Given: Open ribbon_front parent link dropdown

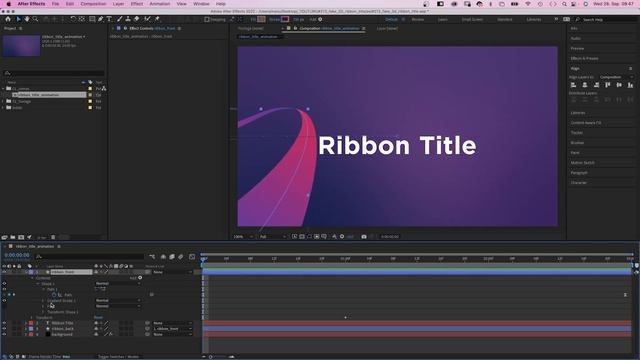Looking at the screenshot, I should (x=172, y=272).
